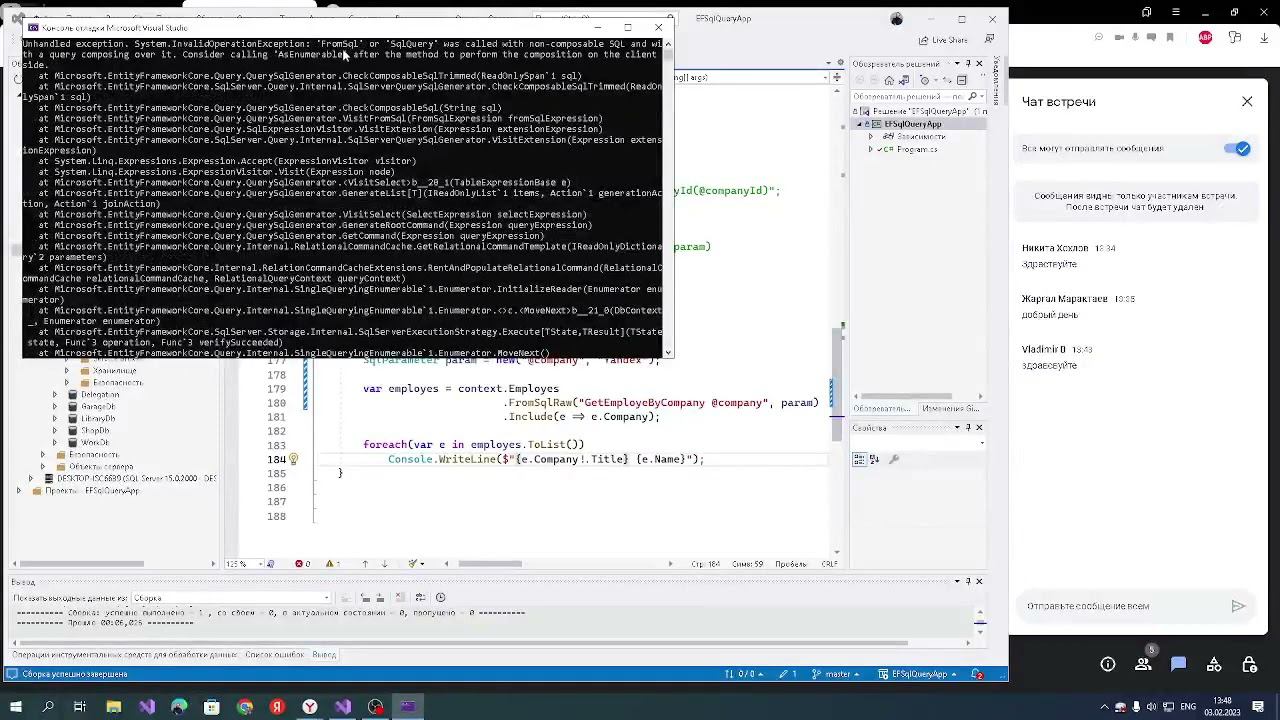Open the host controls lock icon
The image size is (1280, 720).
[x=1249, y=665]
